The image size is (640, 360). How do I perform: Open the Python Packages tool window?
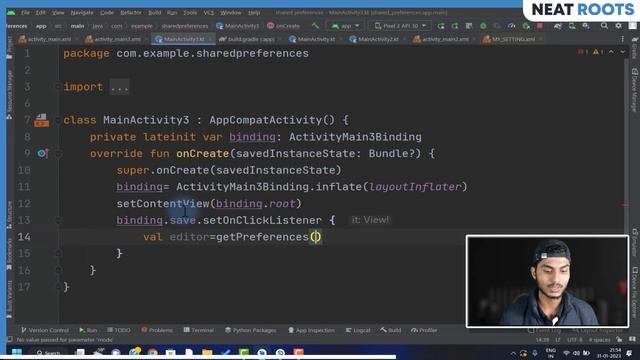[251, 330]
